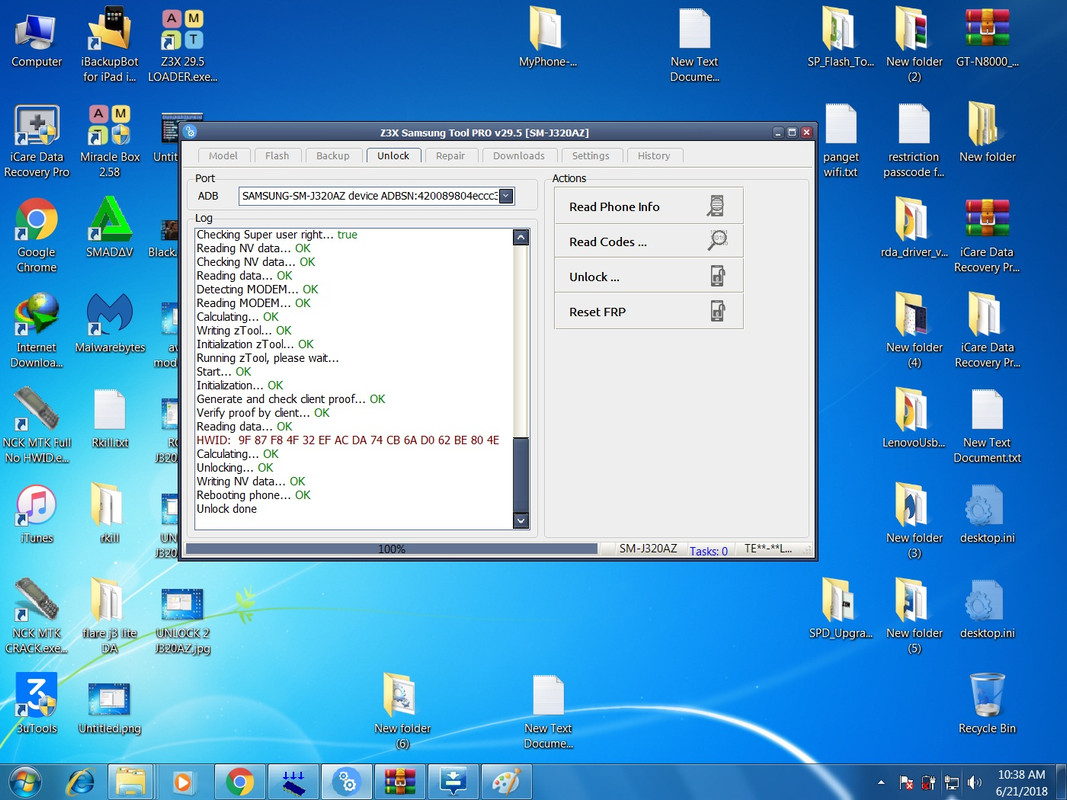Image resolution: width=1067 pixels, height=800 pixels.
Task: Open Rkill.txt file on desktop
Action: (x=110, y=418)
